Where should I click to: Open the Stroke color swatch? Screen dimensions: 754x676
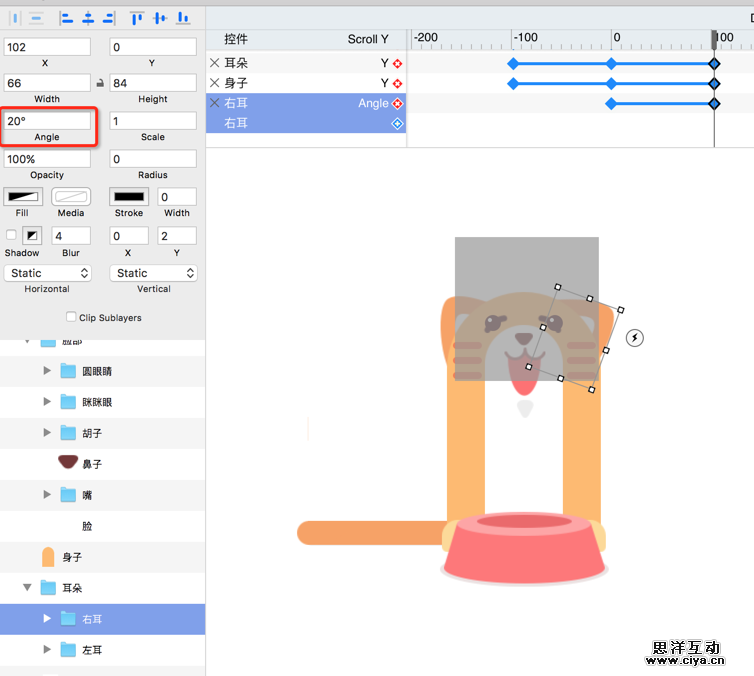pyautogui.click(x=129, y=197)
